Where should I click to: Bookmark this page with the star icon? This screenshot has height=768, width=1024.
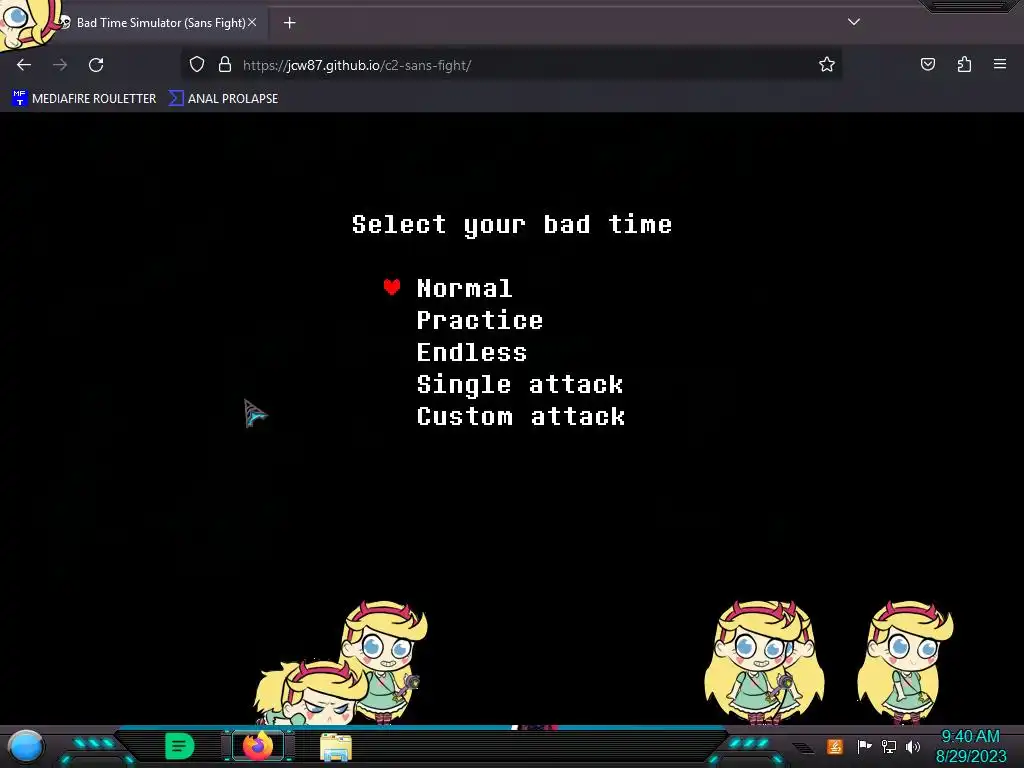coord(827,64)
